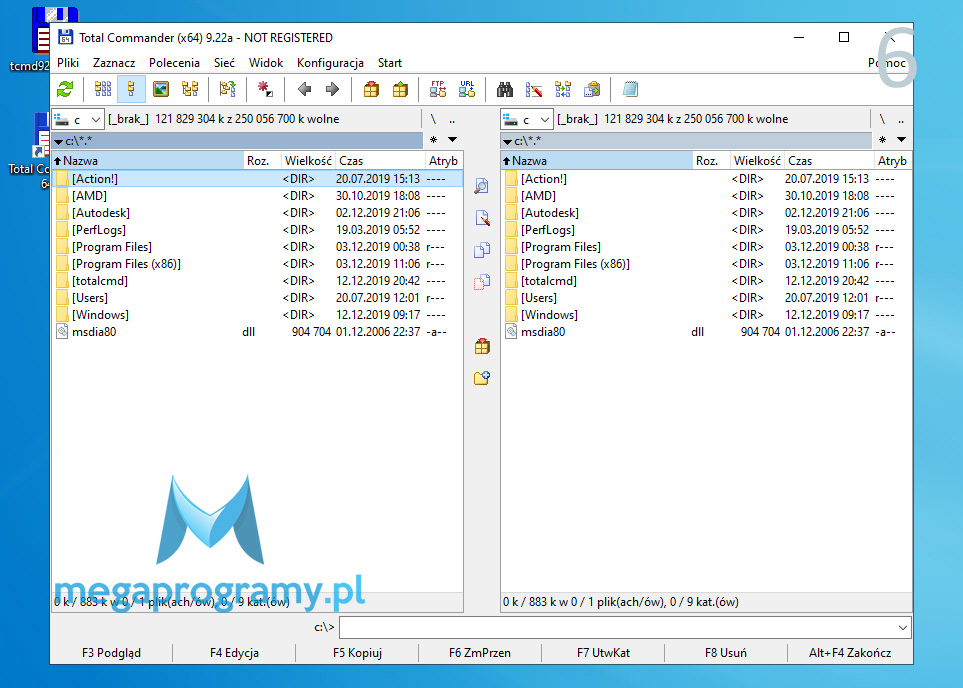Click the edit file icon in the middle bar
Viewport: 963px width, 688px height.
tap(482, 217)
